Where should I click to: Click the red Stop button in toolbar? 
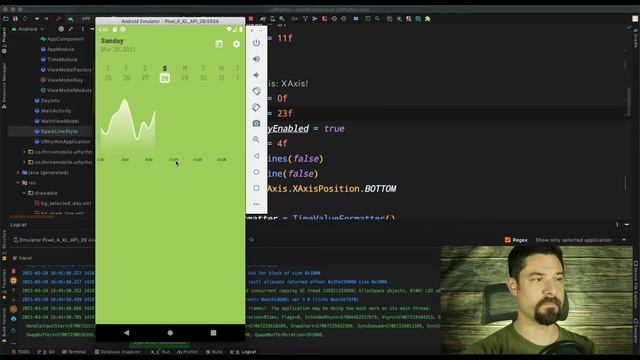pos(251,18)
